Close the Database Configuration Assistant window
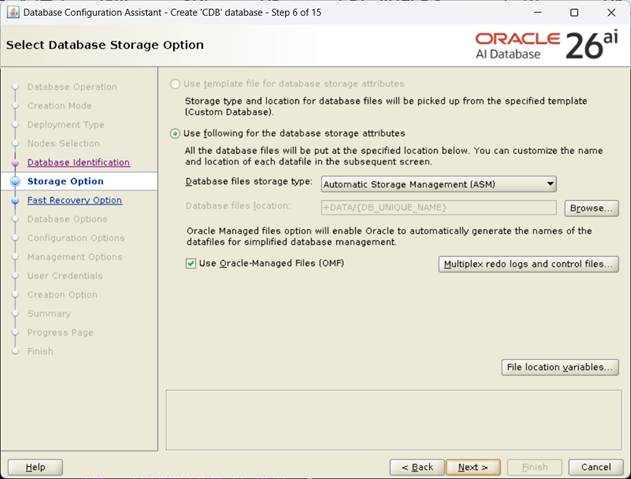 point(611,12)
